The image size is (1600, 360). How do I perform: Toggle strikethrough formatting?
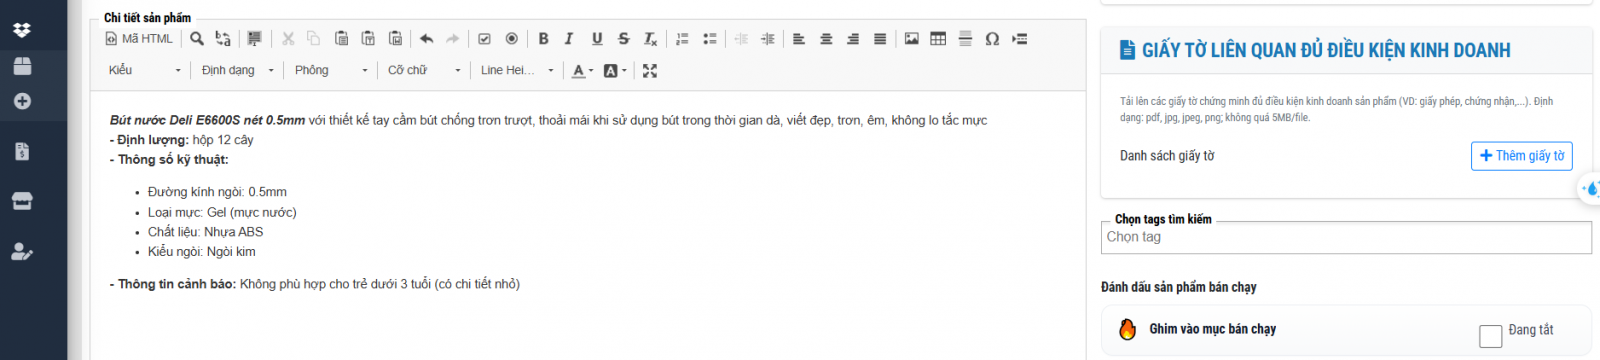pyautogui.click(x=623, y=39)
